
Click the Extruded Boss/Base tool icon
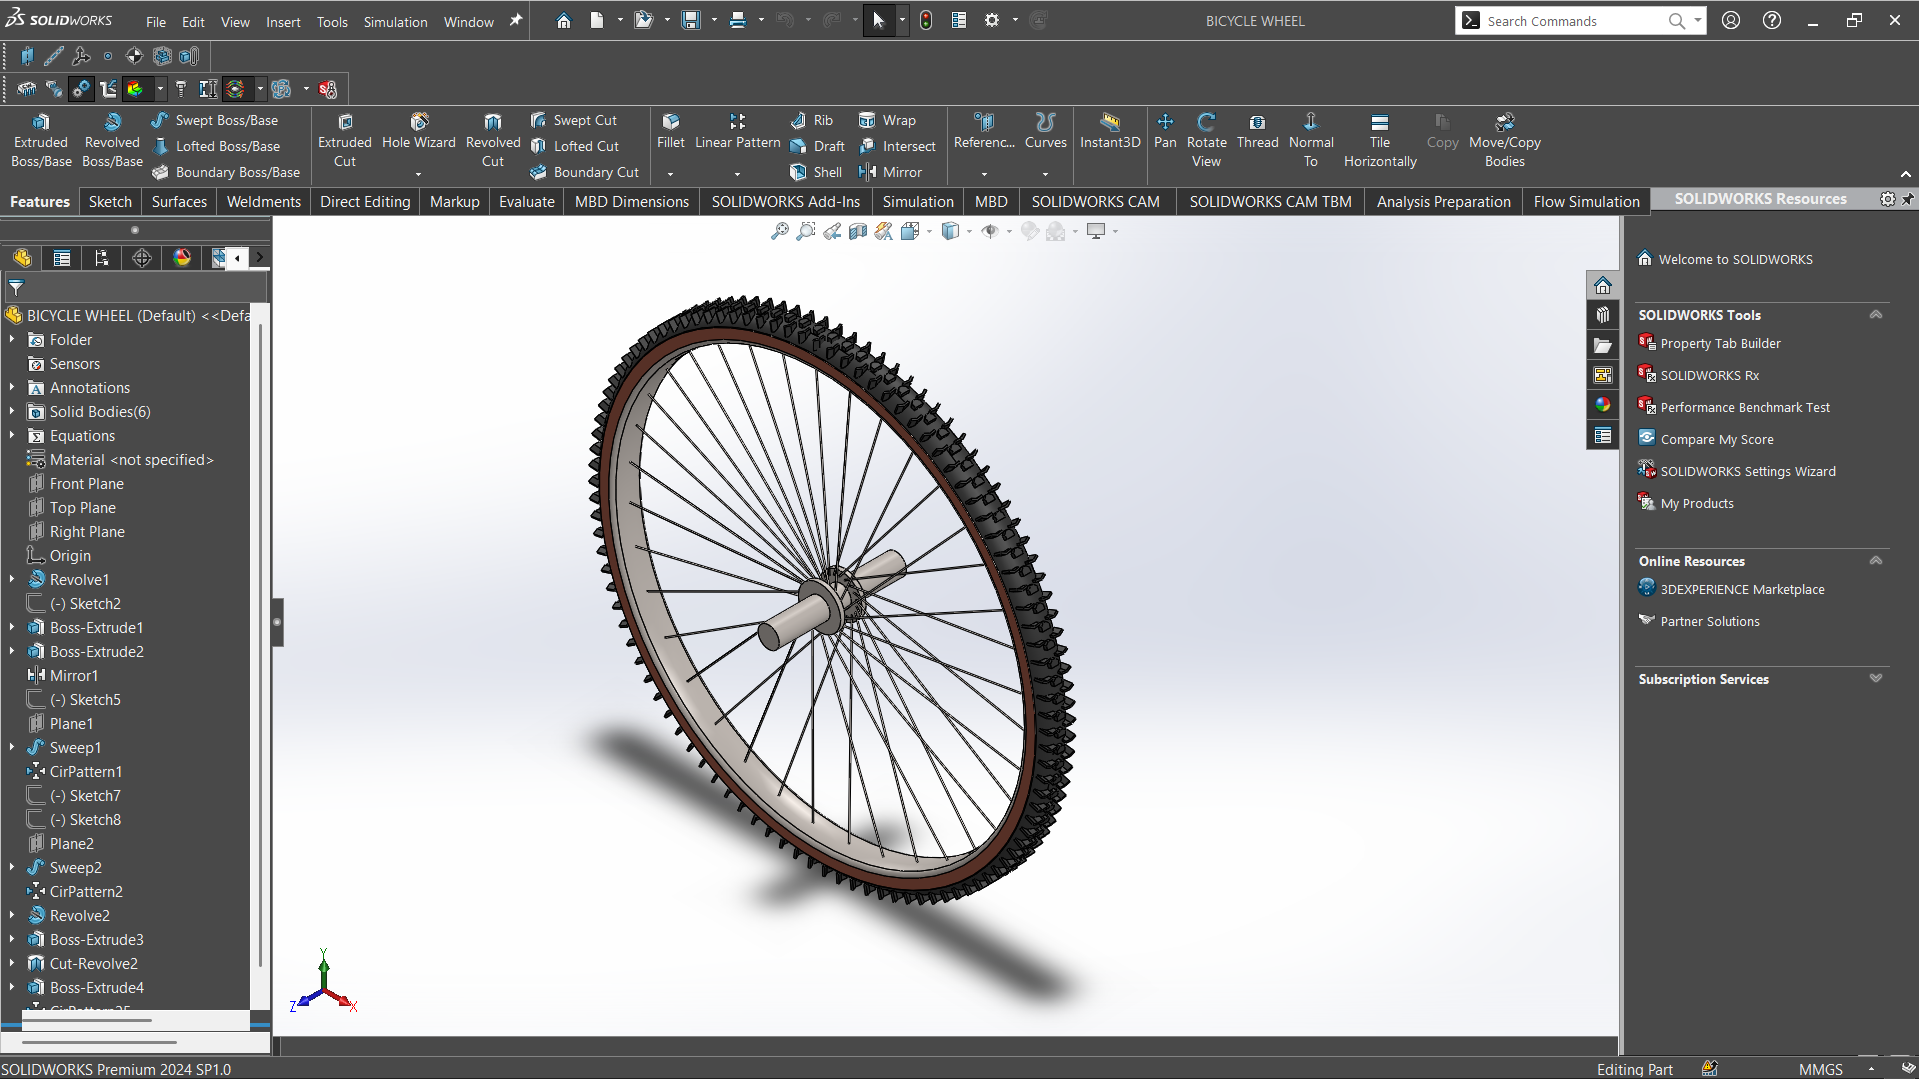[41, 122]
